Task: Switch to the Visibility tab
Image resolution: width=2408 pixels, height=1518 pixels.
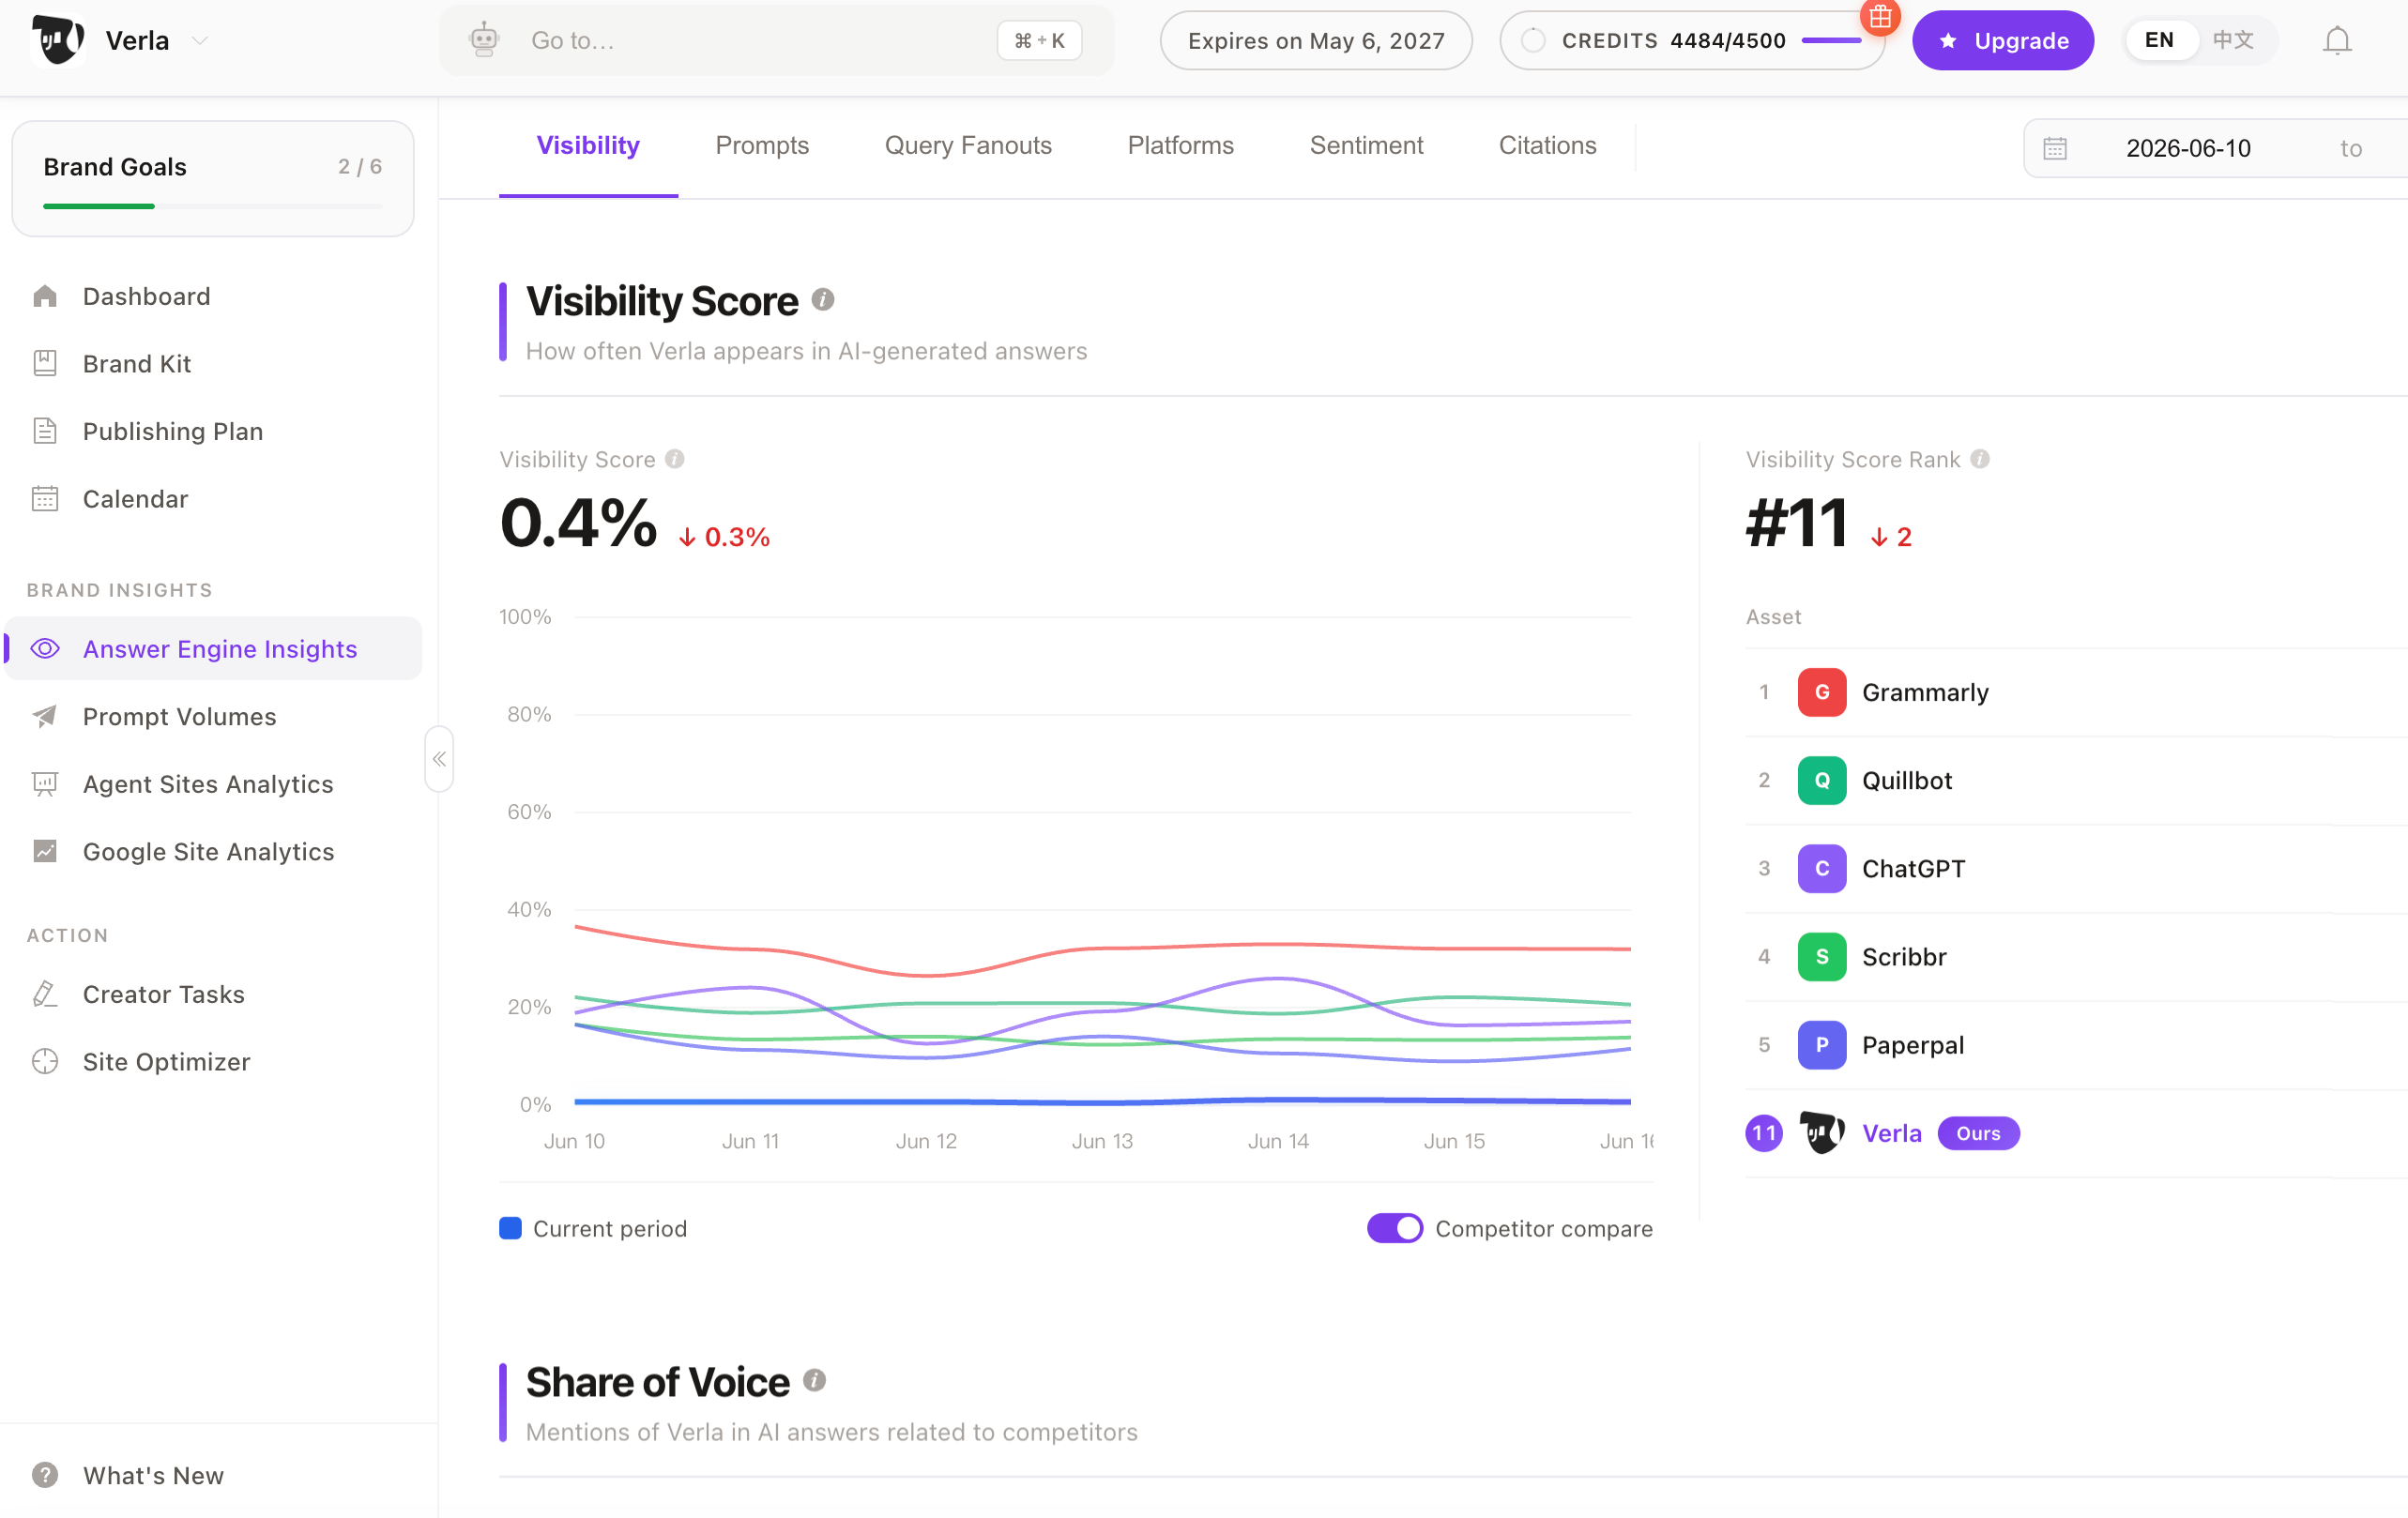Action: coord(588,145)
